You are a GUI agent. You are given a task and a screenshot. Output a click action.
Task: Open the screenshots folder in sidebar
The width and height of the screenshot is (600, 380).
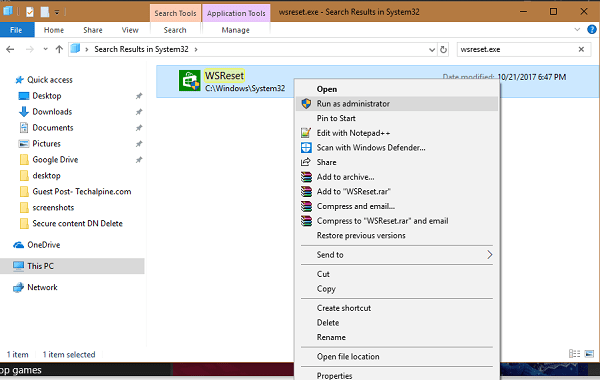click(x=53, y=208)
